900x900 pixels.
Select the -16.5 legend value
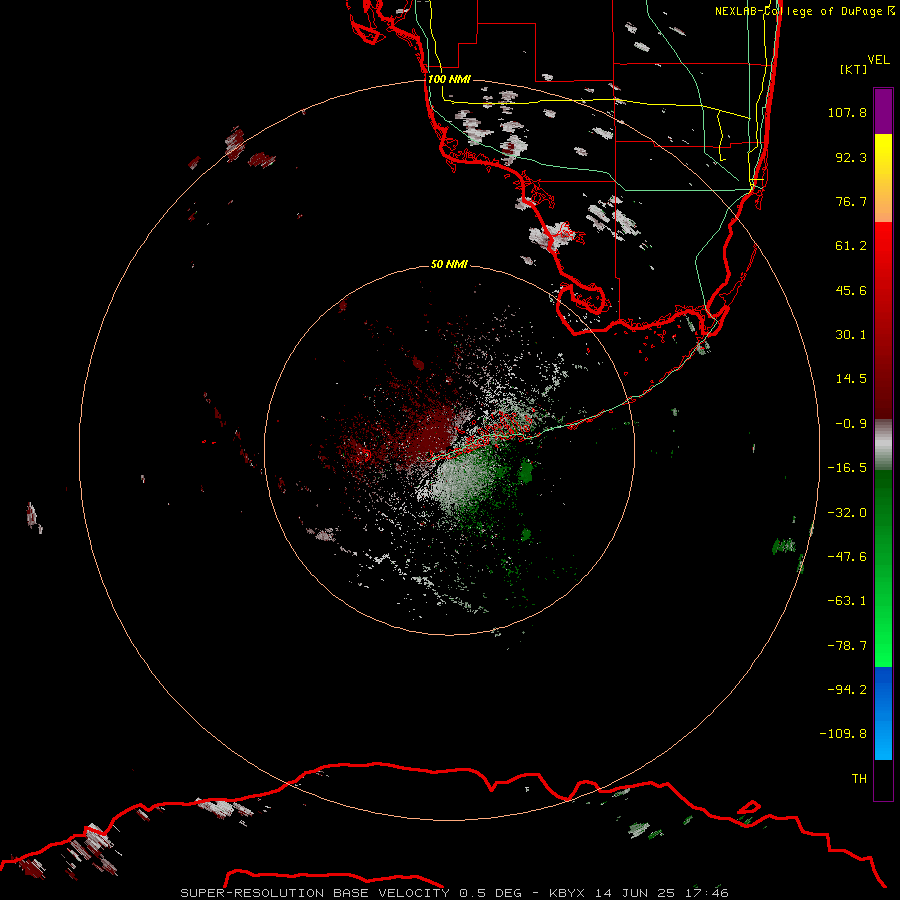point(847,468)
